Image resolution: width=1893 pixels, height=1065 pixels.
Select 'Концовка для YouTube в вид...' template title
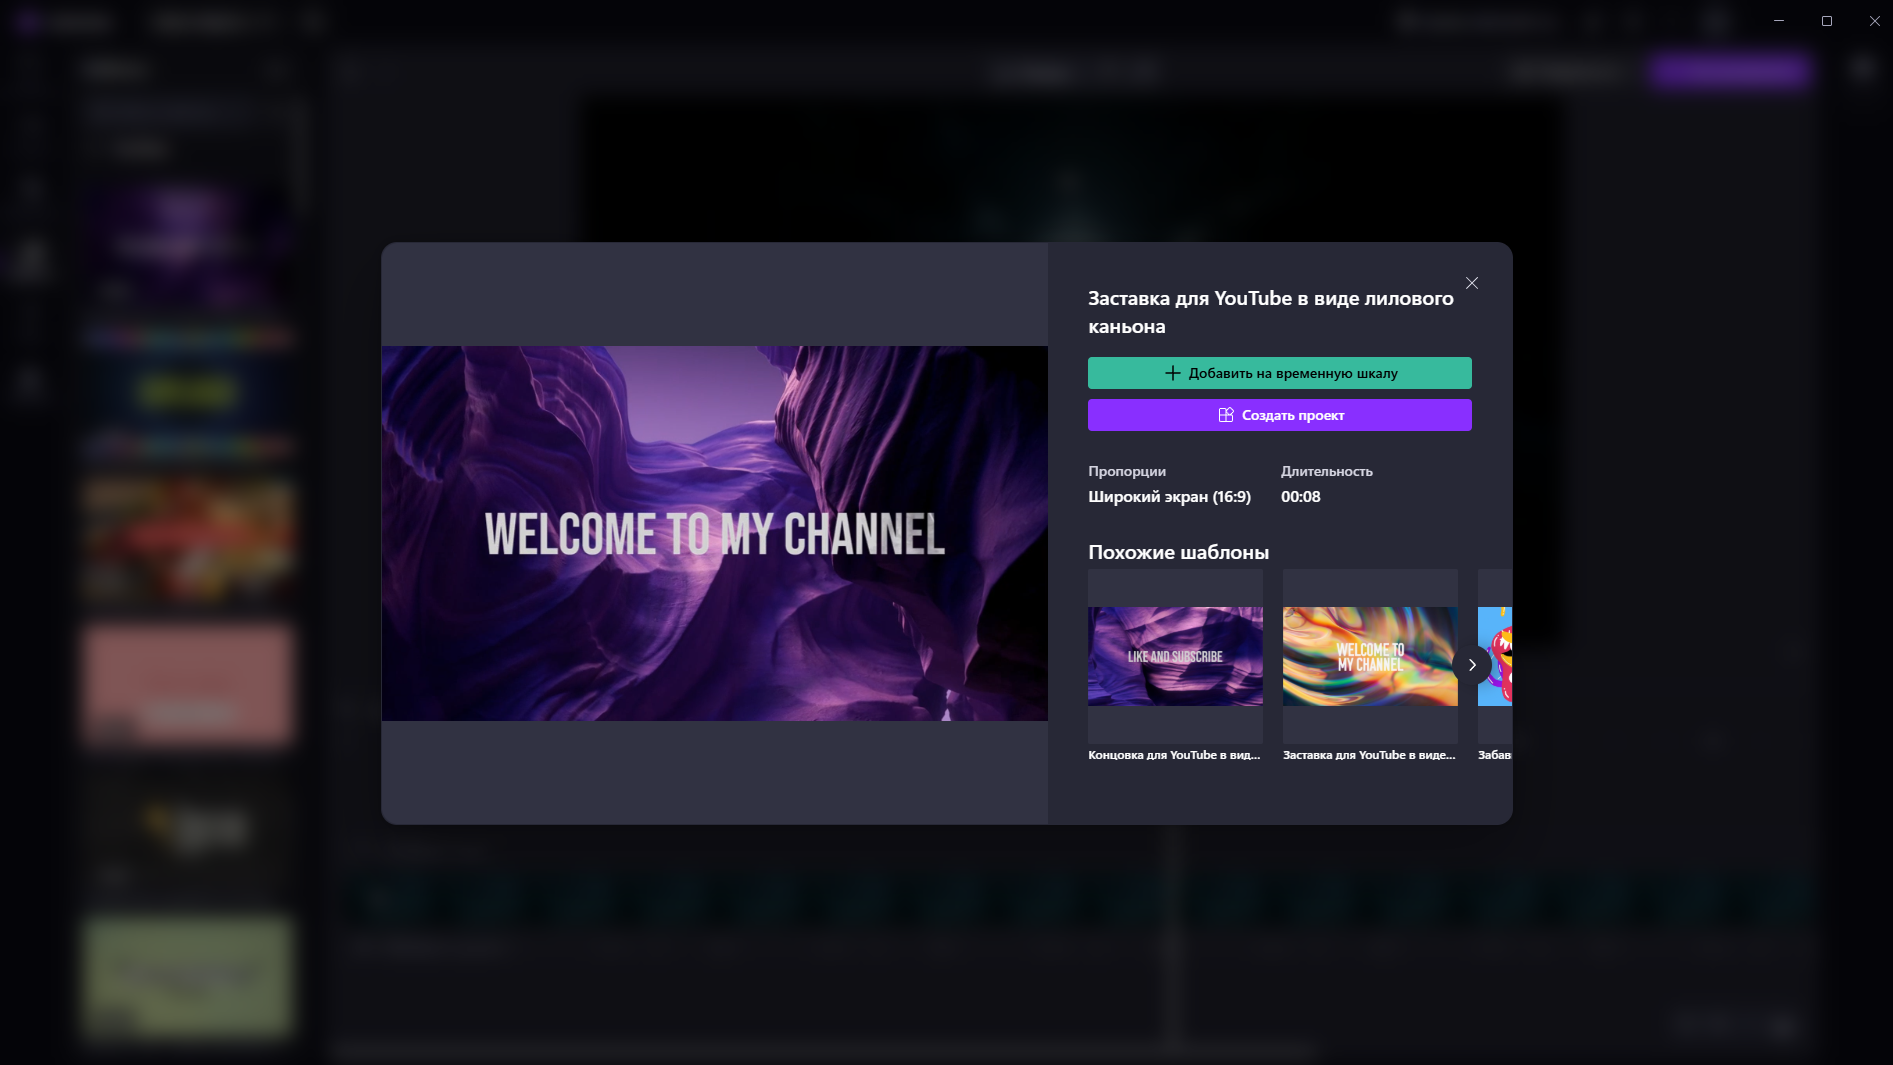click(1174, 755)
